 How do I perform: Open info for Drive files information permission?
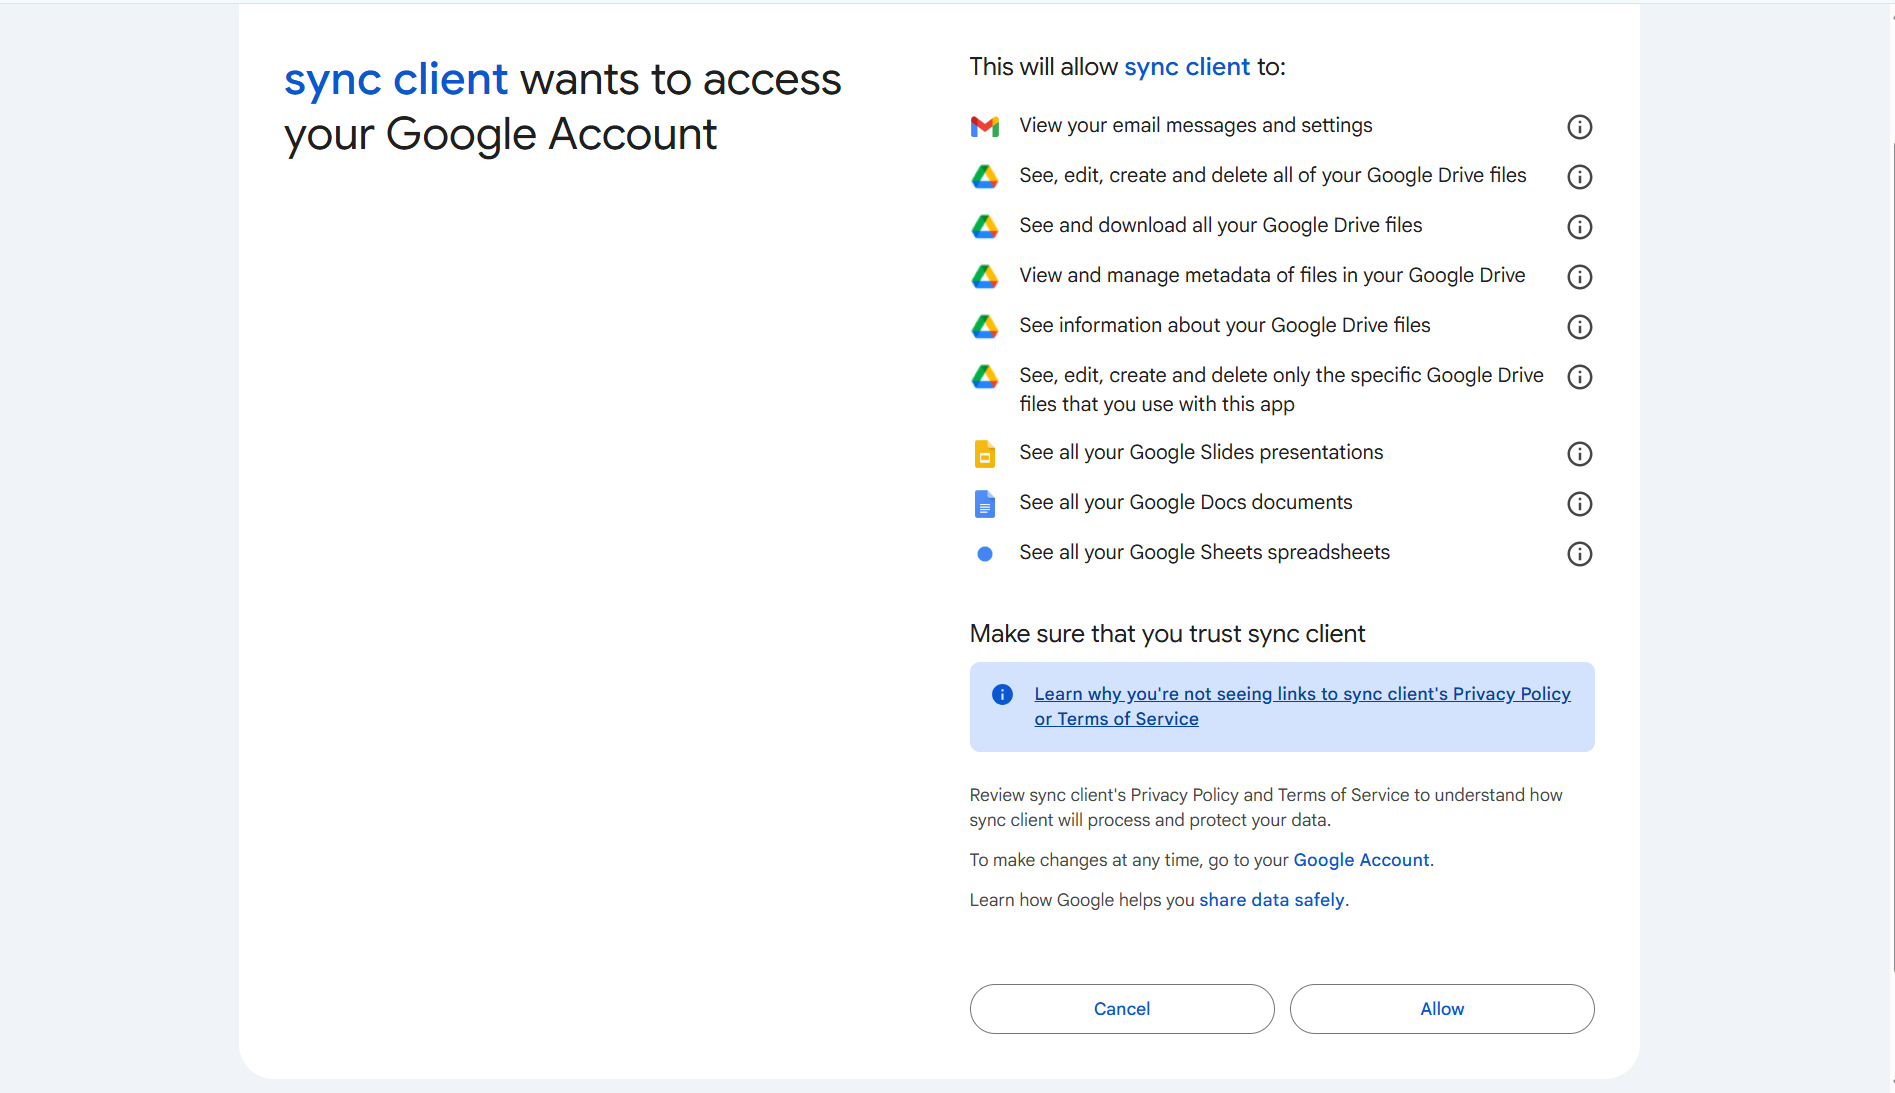pos(1579,326)
